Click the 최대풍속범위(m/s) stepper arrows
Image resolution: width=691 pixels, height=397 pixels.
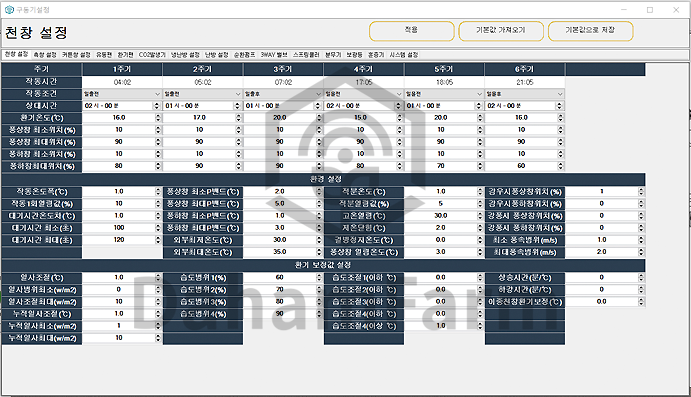[641, 252]
